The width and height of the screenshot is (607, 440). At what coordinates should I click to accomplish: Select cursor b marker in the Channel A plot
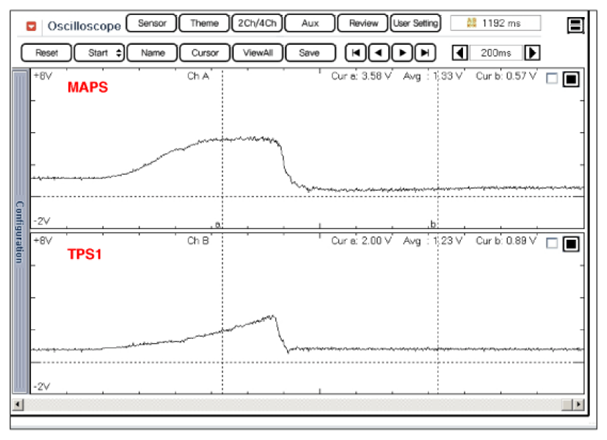point(433,224)
